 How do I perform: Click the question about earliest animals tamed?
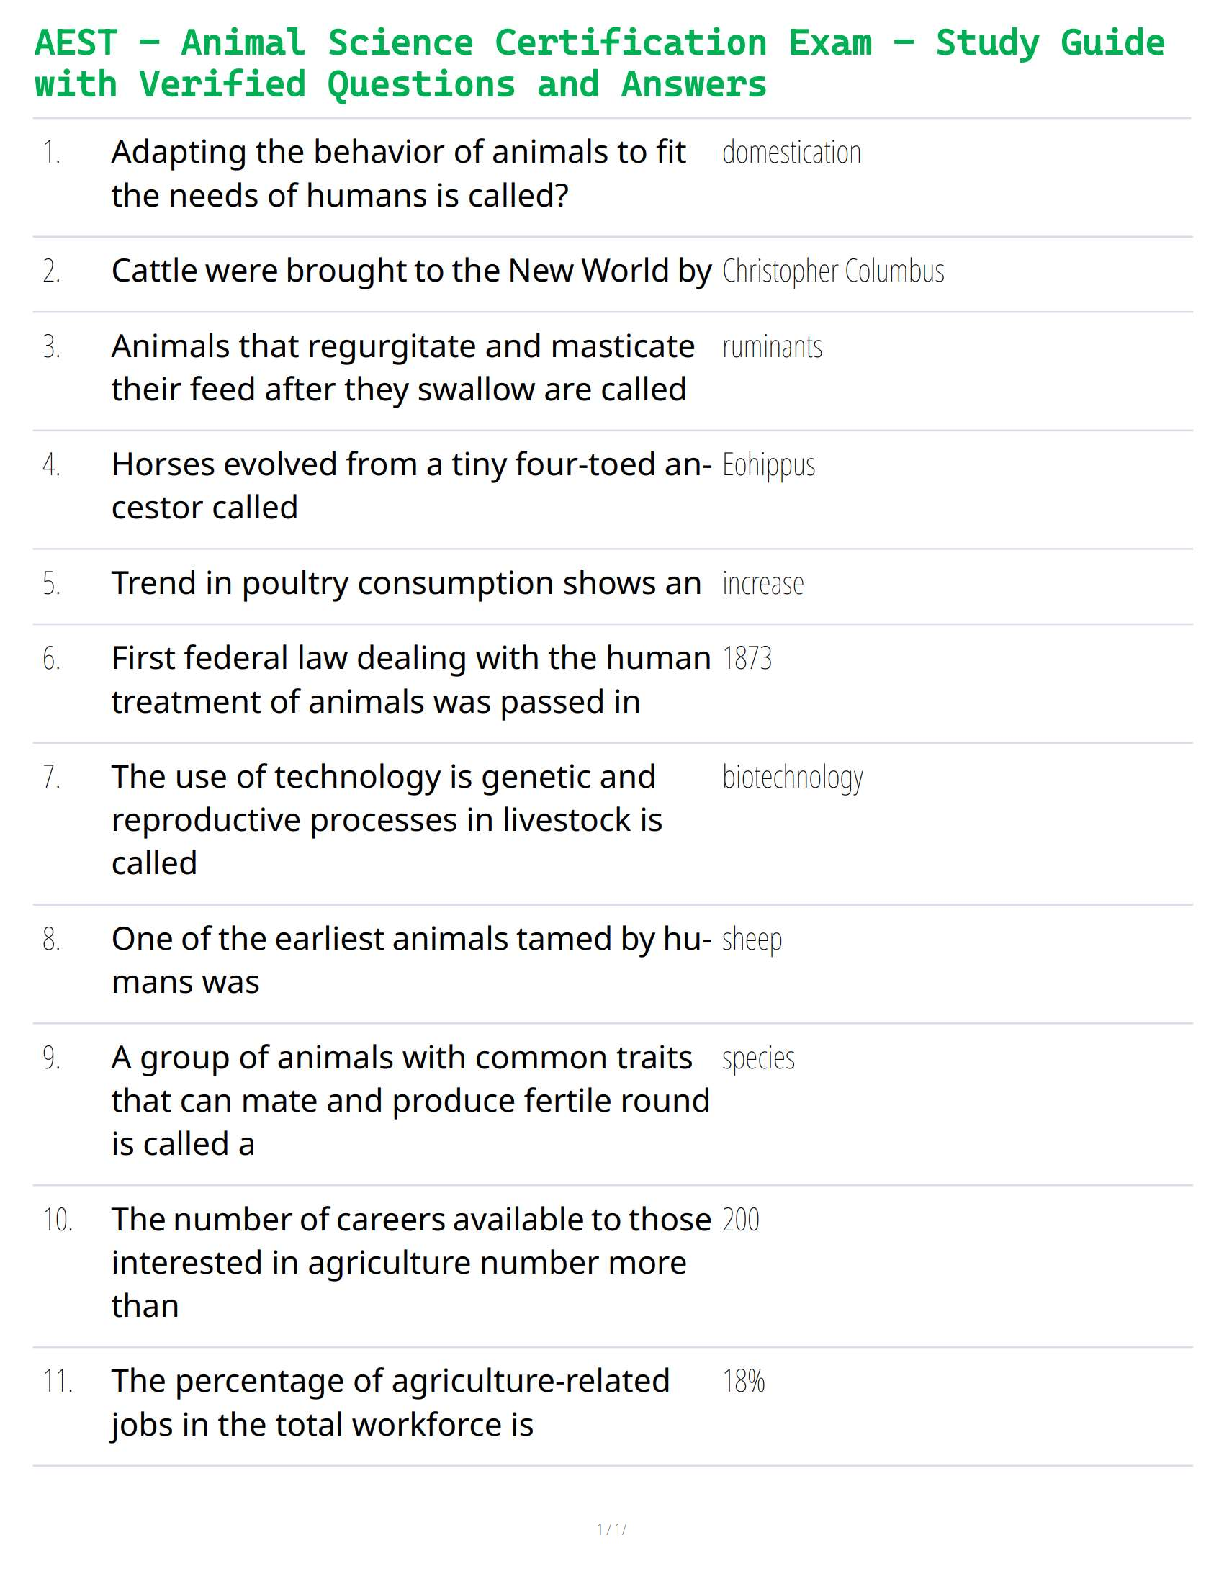click(410, 961)
